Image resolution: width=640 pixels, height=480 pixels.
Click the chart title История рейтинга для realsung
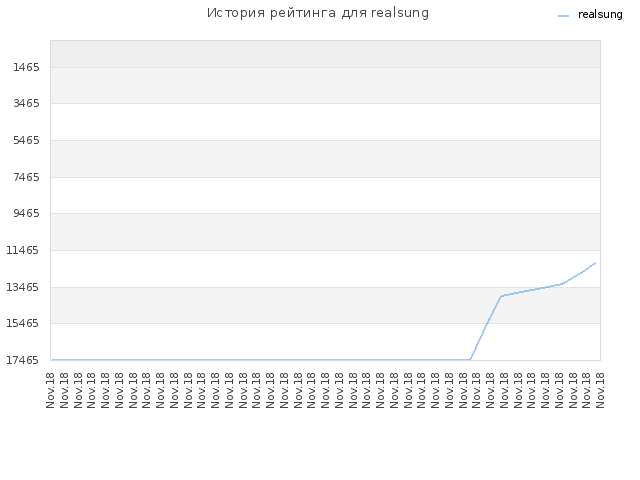(x=318, y=13)
